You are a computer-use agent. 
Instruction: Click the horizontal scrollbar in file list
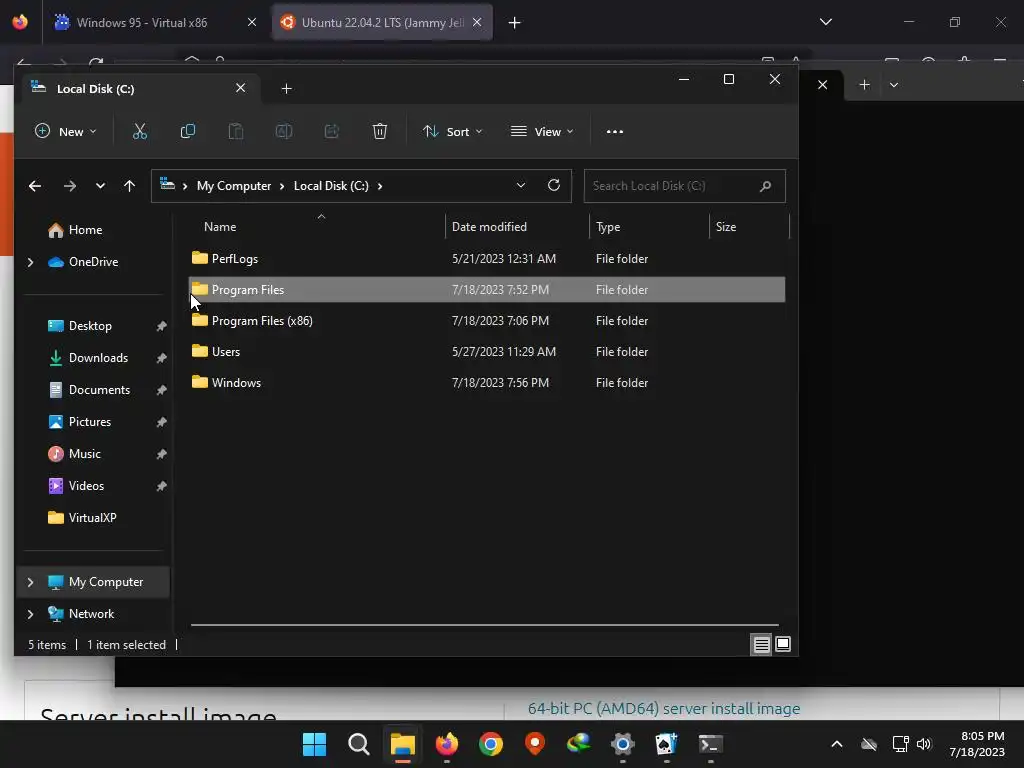coord(484,625)
